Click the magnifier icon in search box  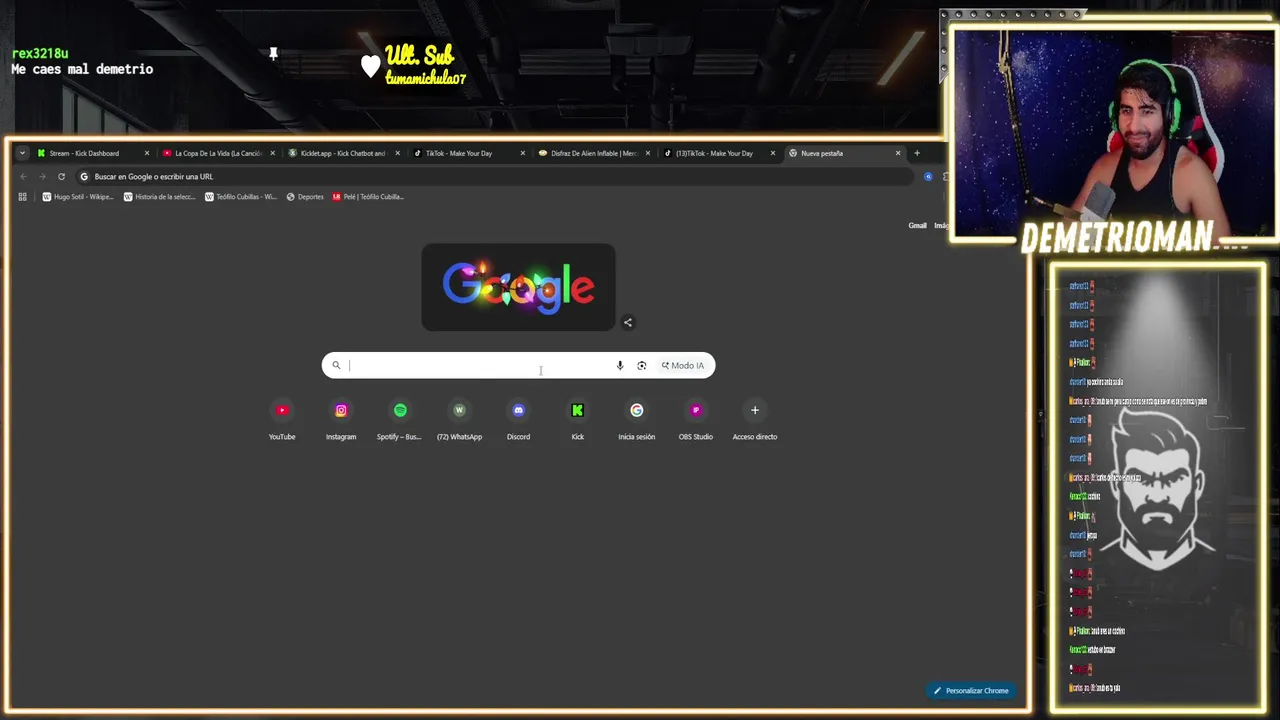[336, 365]
